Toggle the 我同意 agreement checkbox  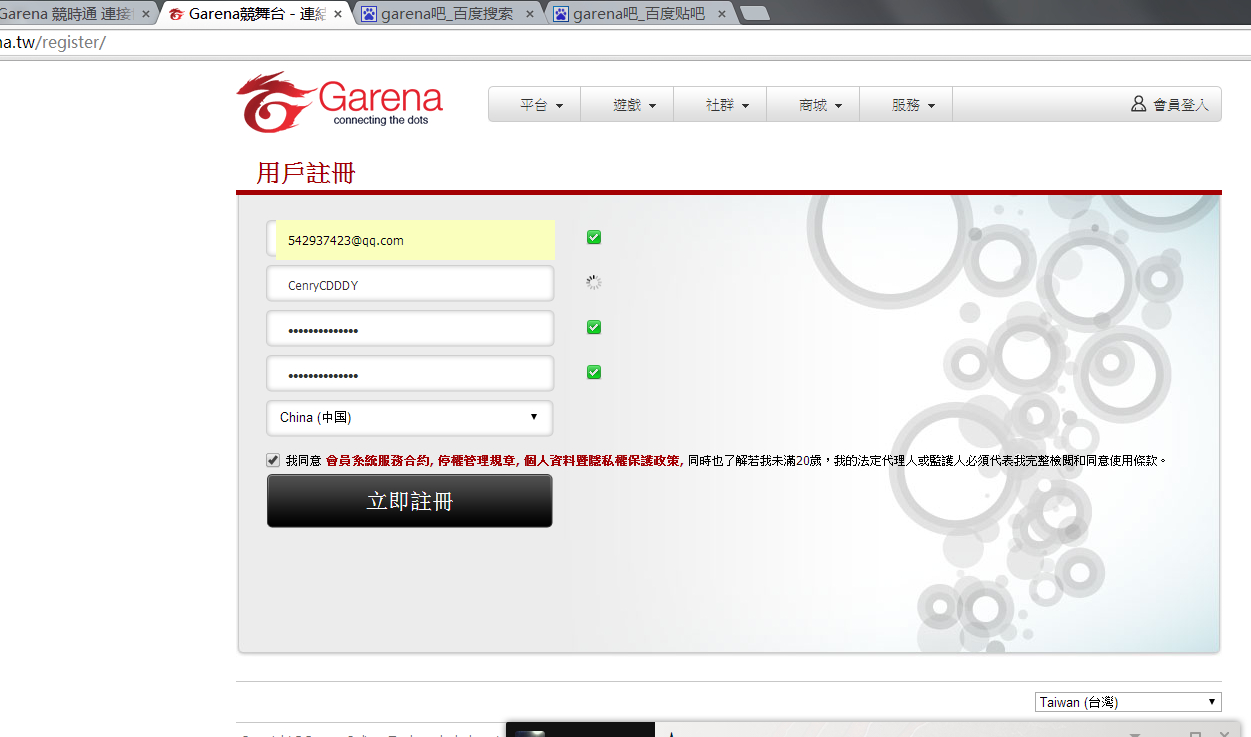click(273, 460)
